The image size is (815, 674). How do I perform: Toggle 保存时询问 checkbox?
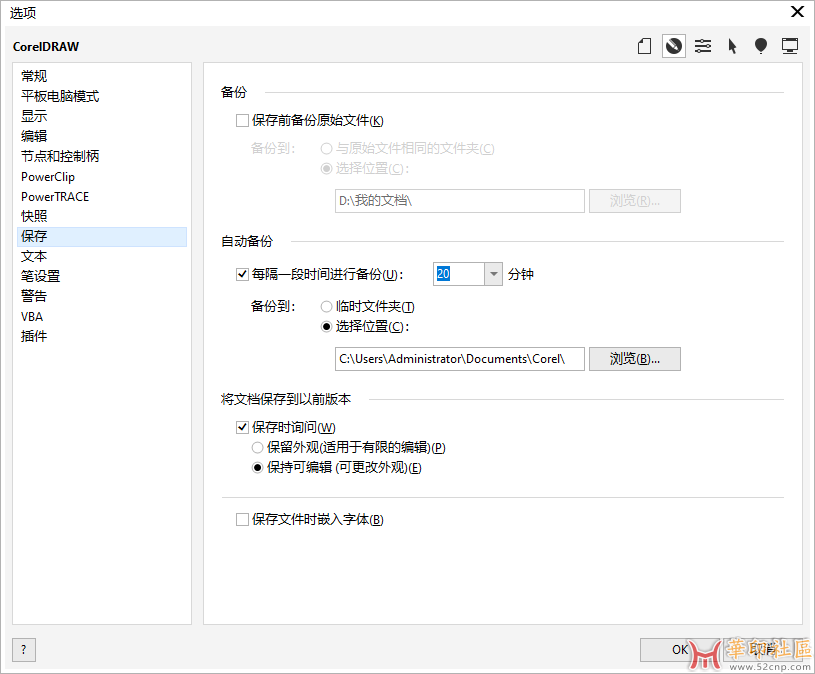pos(242,427)
